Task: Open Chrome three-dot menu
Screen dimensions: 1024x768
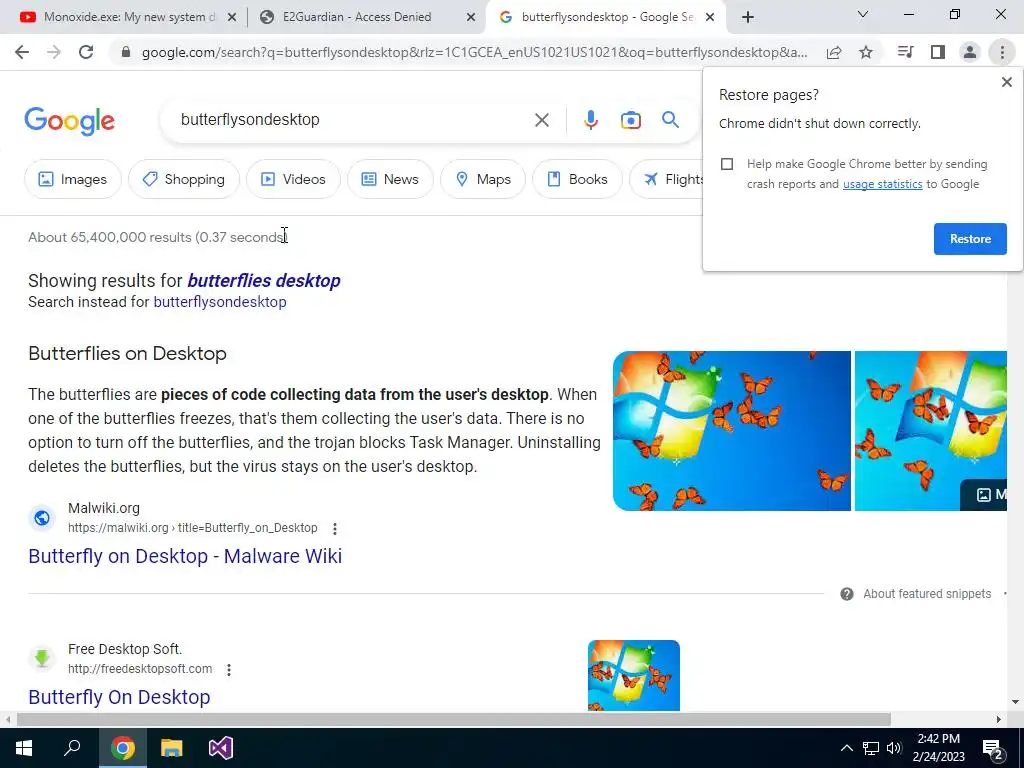Action: point(1002,52)
